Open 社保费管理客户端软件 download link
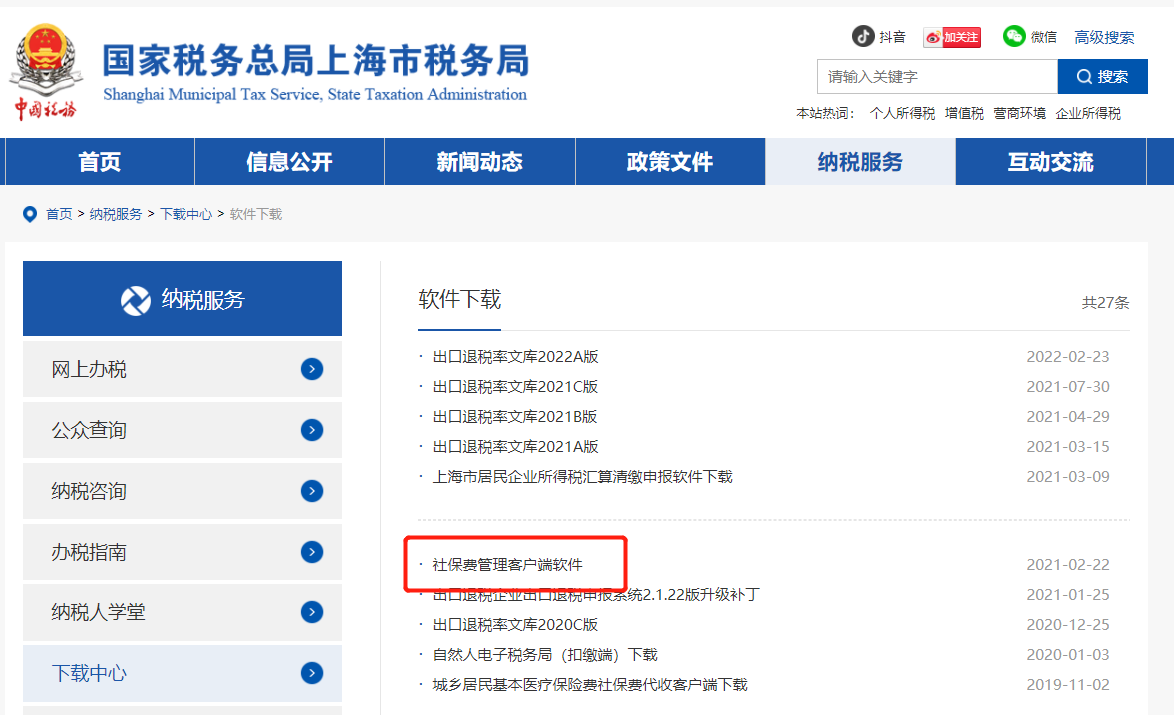 click(x=508, y=565)
